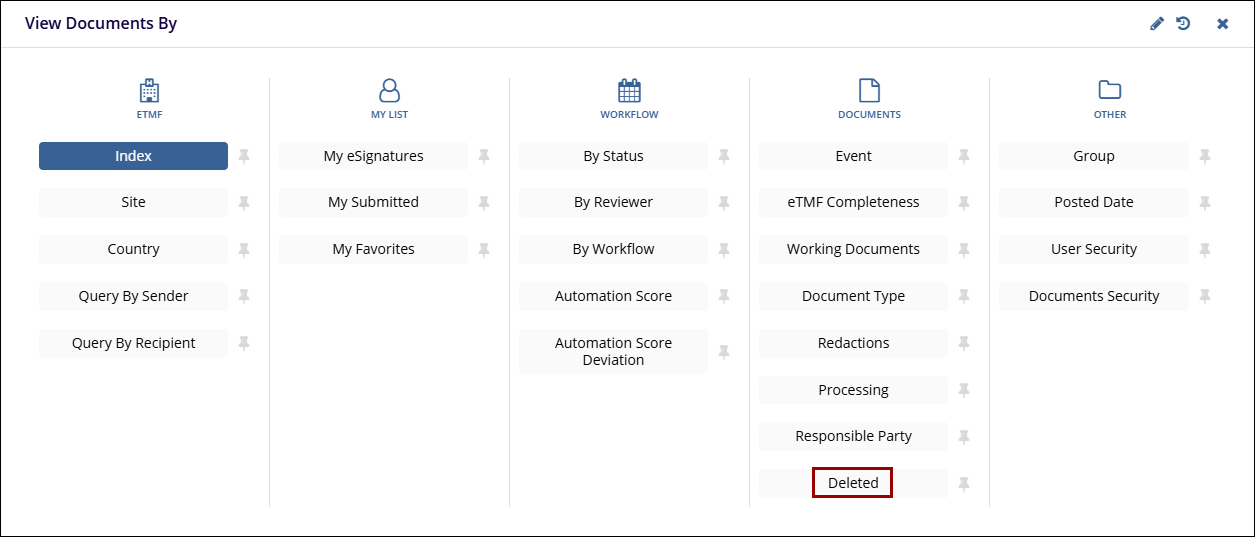This screenshot has width=1255, height=537.
Task: Pin the Posted Date view
Action: pos(1204,203)
